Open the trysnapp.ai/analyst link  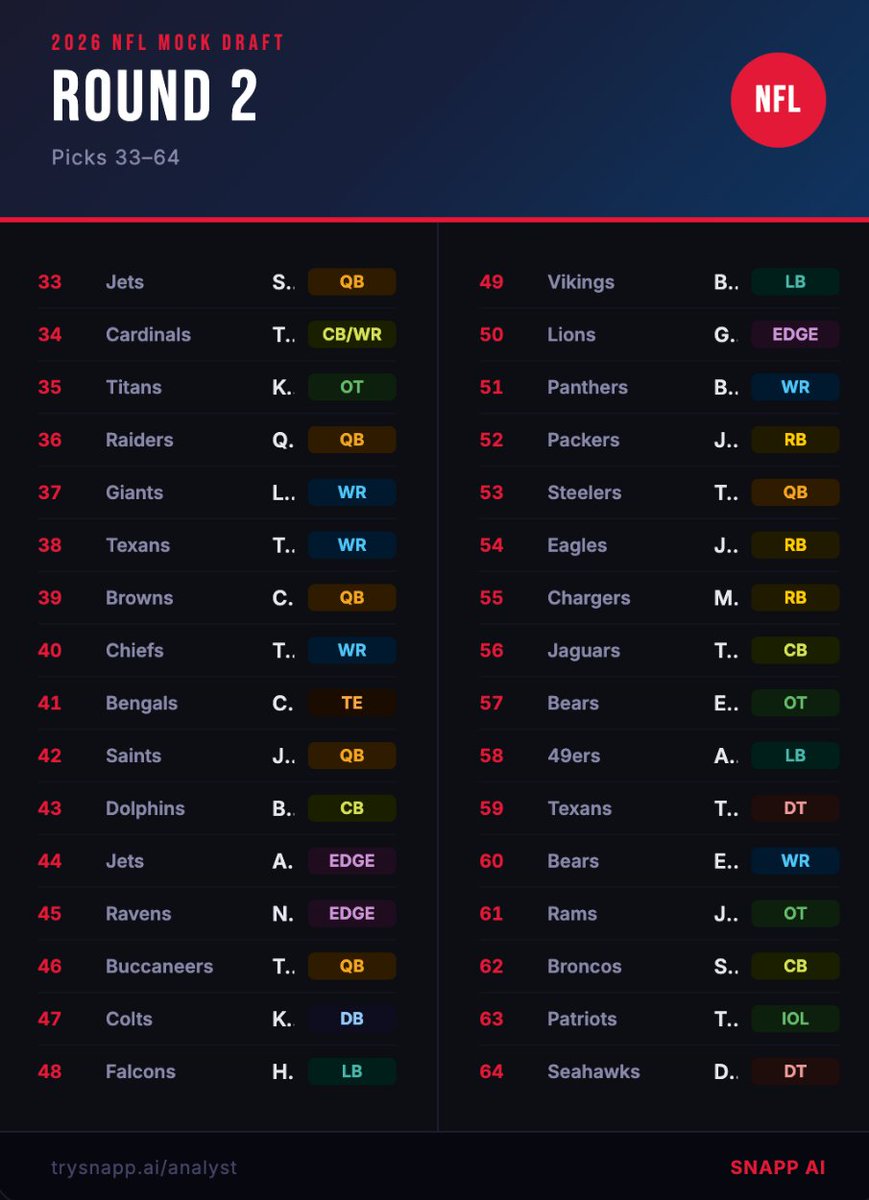[x=144, y=1167]
